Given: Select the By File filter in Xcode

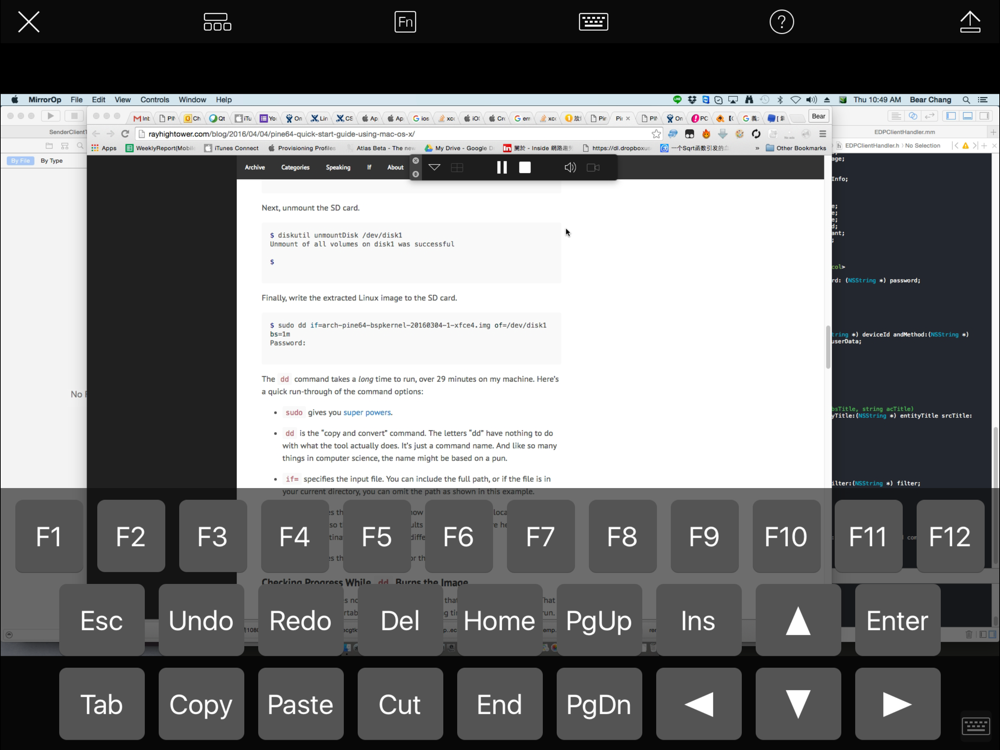Looking at the screenshot, I should tap(20, 161).
